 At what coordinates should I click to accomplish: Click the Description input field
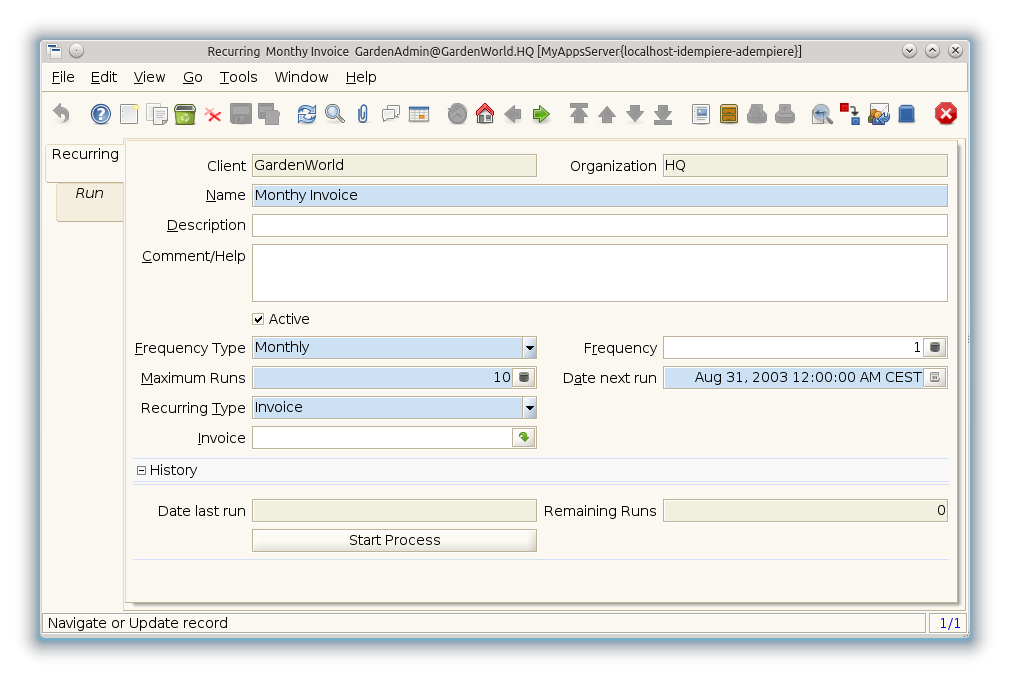click(x=598, y=226)
